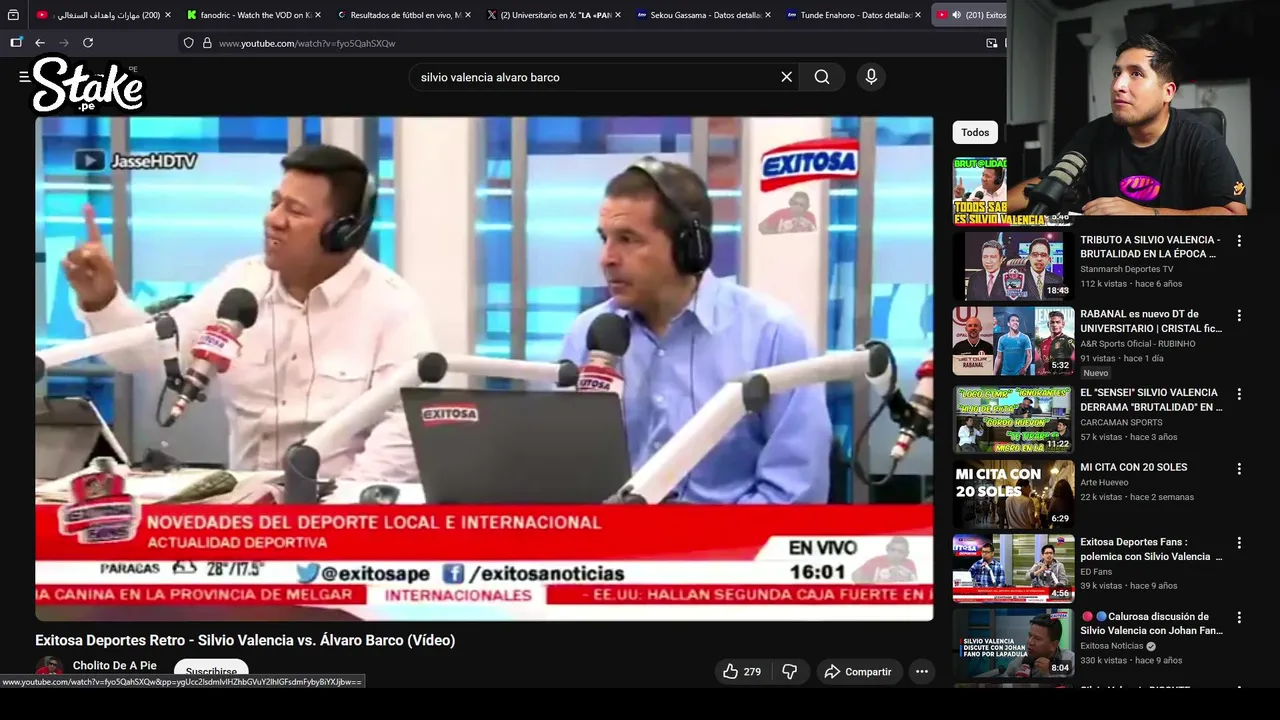The image size is (1280, 720).
Task: Close the fanodric Kick tab
Action: point(318,15)
